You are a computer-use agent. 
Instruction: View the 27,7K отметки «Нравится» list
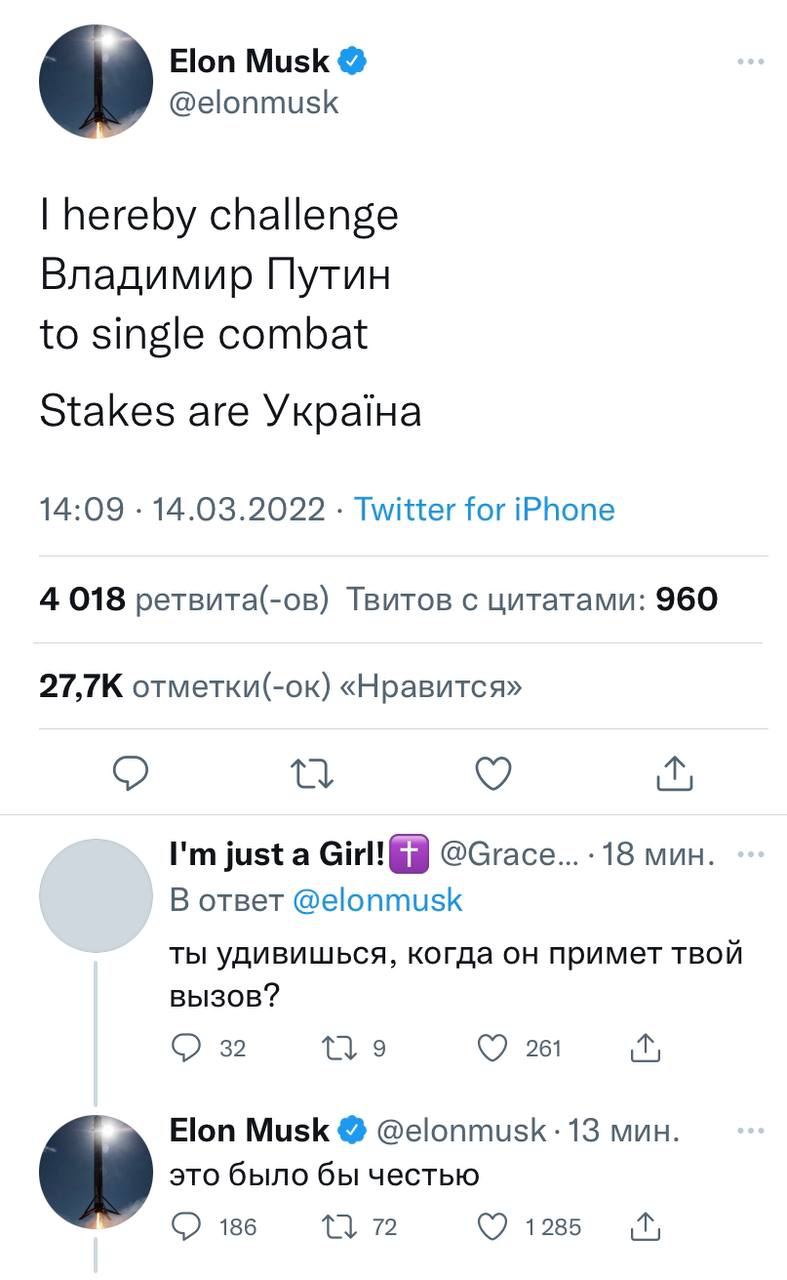280,687
